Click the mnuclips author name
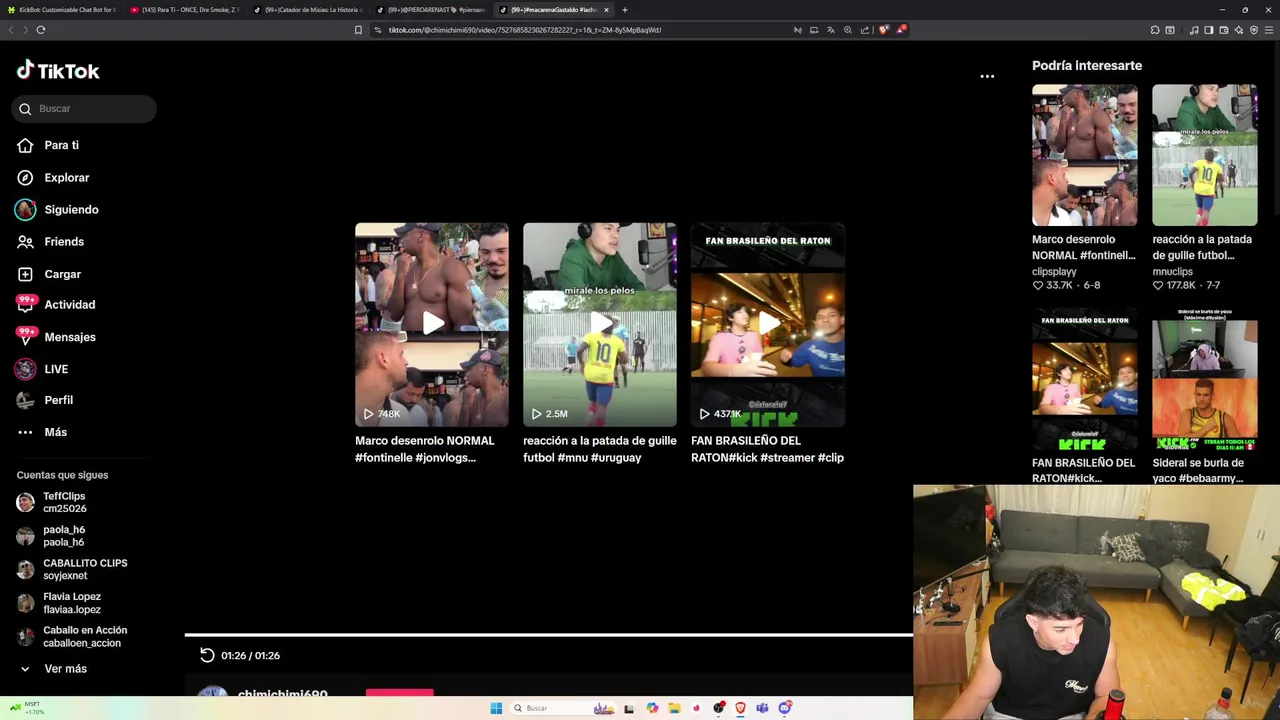Image resolution: width=1280 pixels, height=720 pixels. pyautogui.click(x=1172, y=271)
